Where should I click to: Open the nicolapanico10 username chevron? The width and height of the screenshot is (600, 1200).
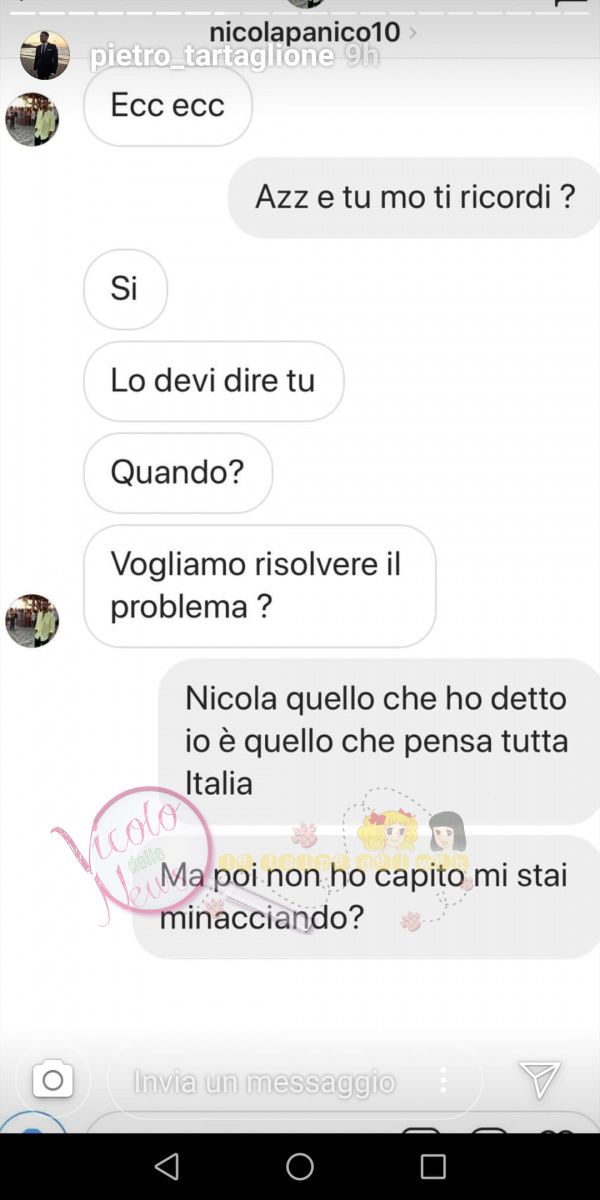click(x=413, y=33)
